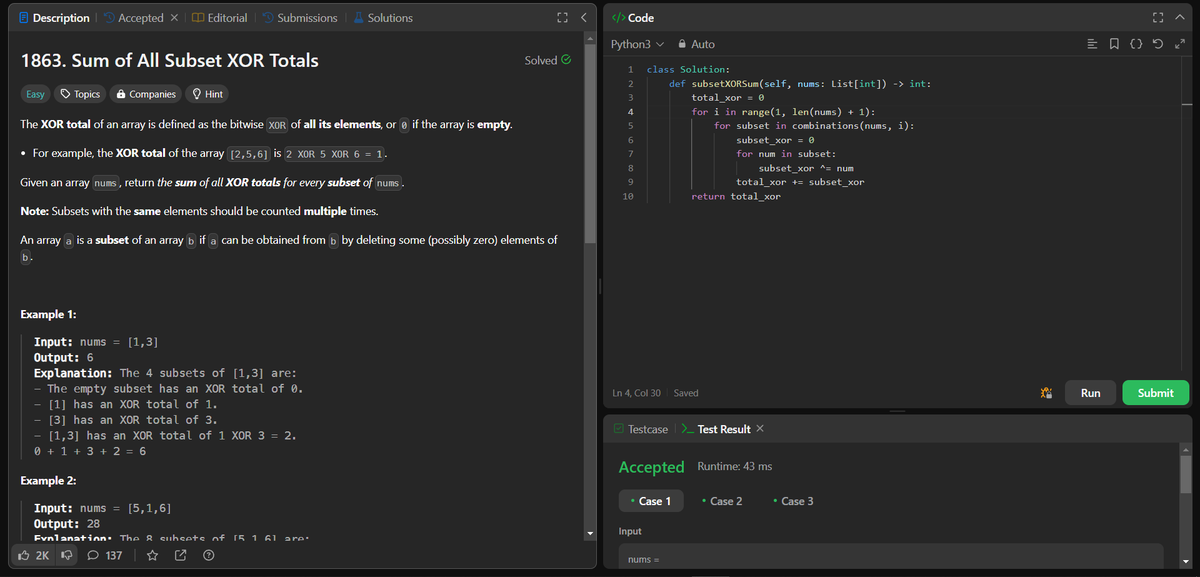Click Runtime: 43 ms text
Image resolution: width=1200 pixels, height=577 pixels.
tap(734, 467)
